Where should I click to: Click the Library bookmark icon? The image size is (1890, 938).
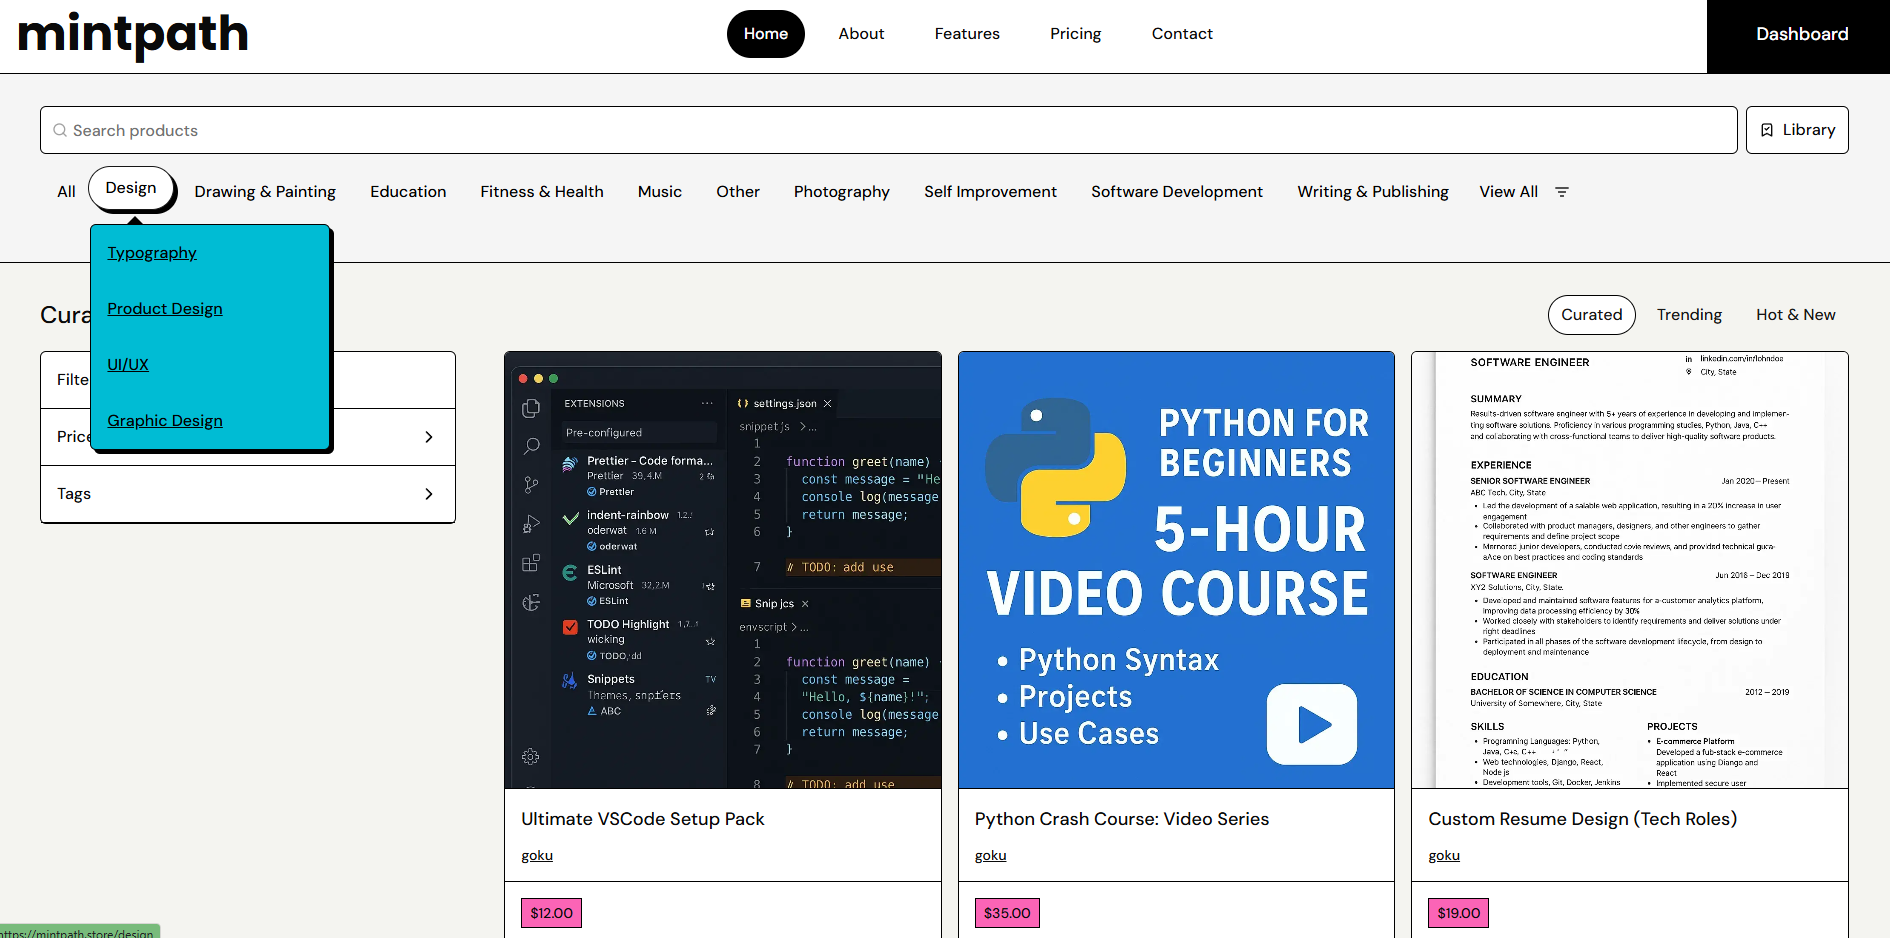point(1767,130)
